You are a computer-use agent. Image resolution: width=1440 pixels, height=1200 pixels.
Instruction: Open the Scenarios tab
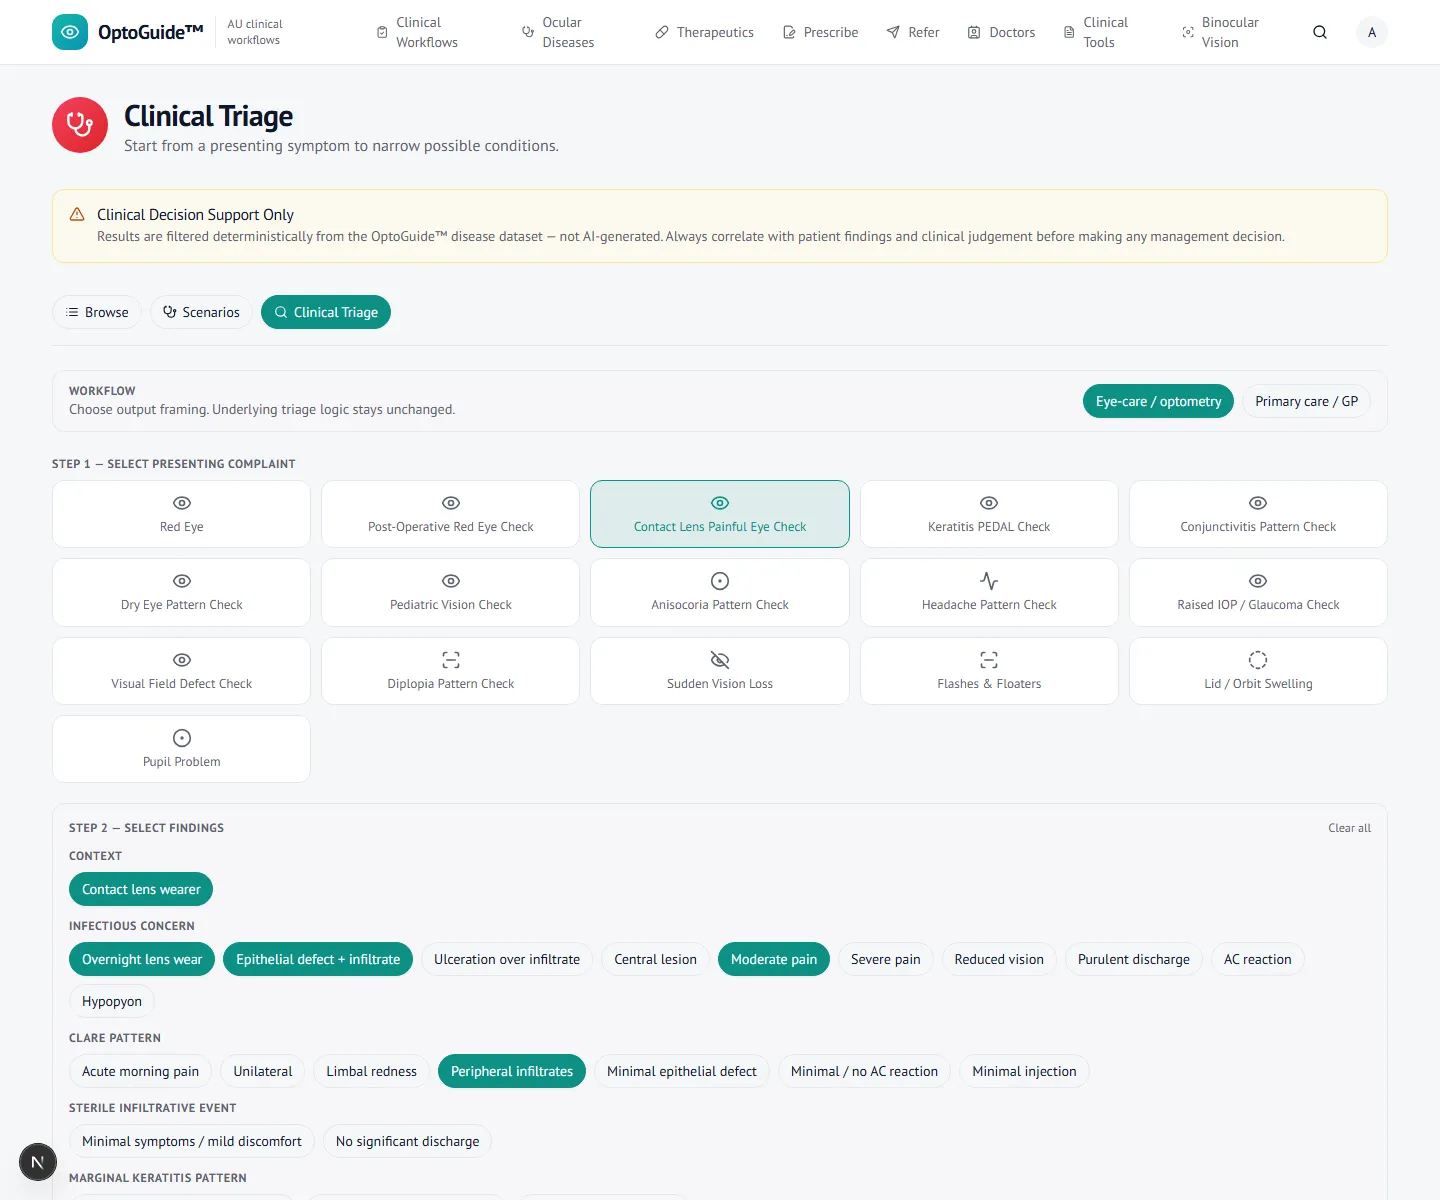(x=201, y=312)
